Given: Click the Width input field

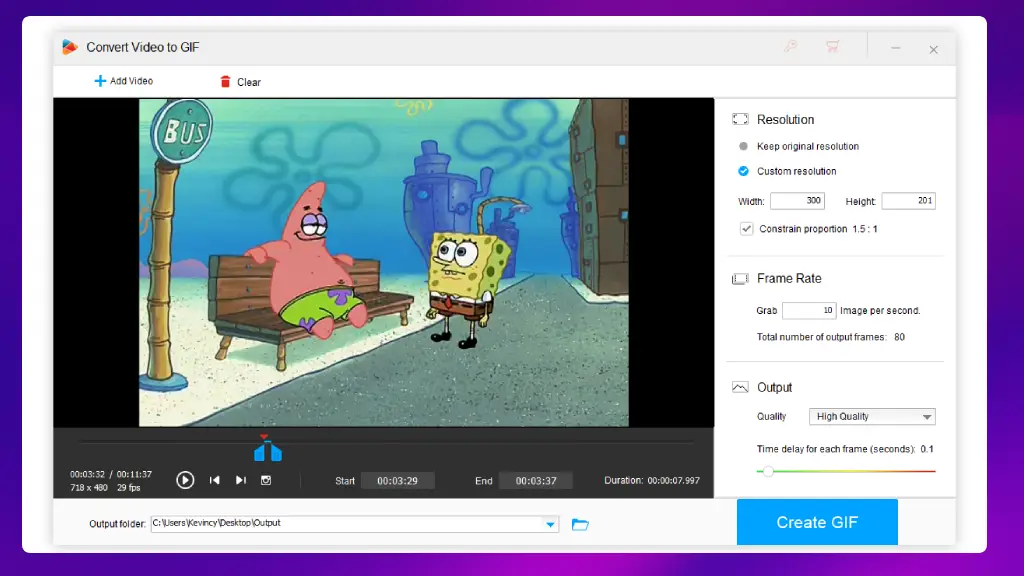Looking at the screenshot, I should [x=797, y=201].
